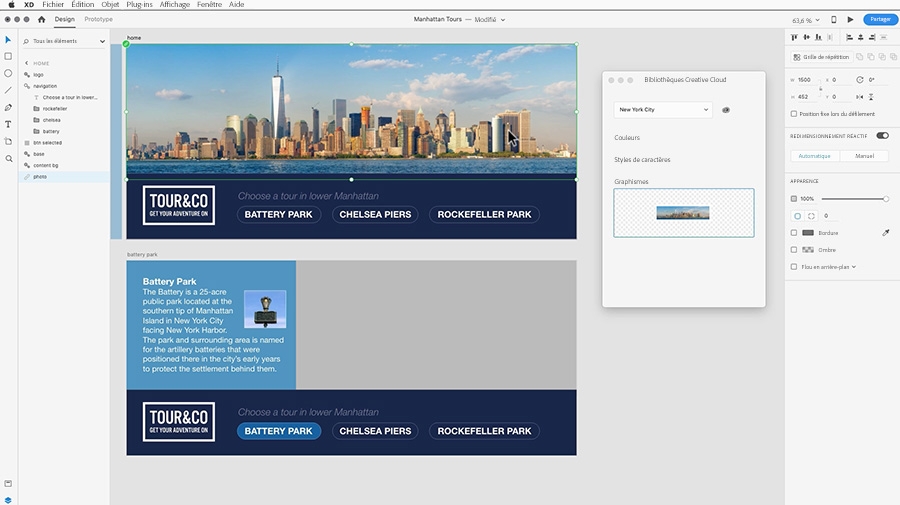900x505 pixels.
Task: Open mobile device preview icon
Action: 833,20
